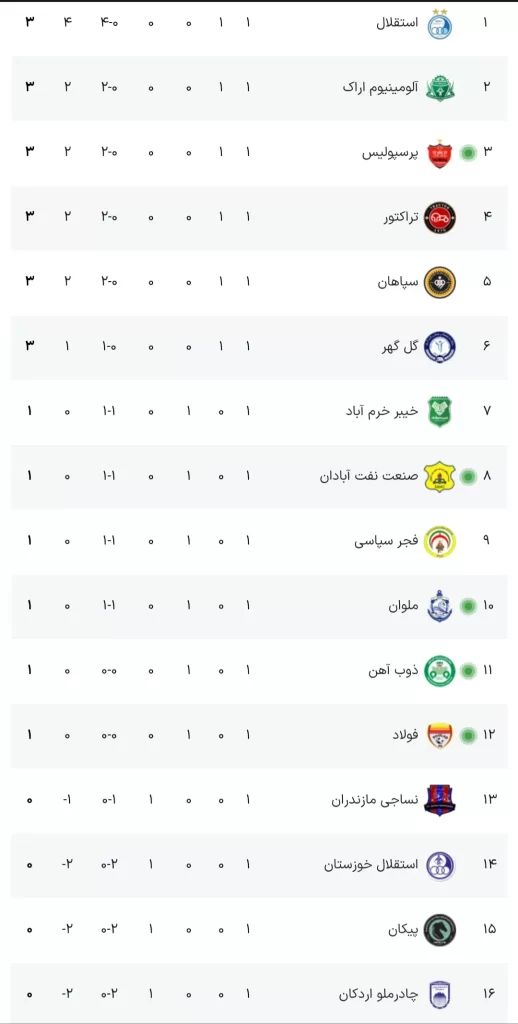518x1024 pixels.
Task: Click the Aluminium Arak green crest
Action: pos(440,88)
